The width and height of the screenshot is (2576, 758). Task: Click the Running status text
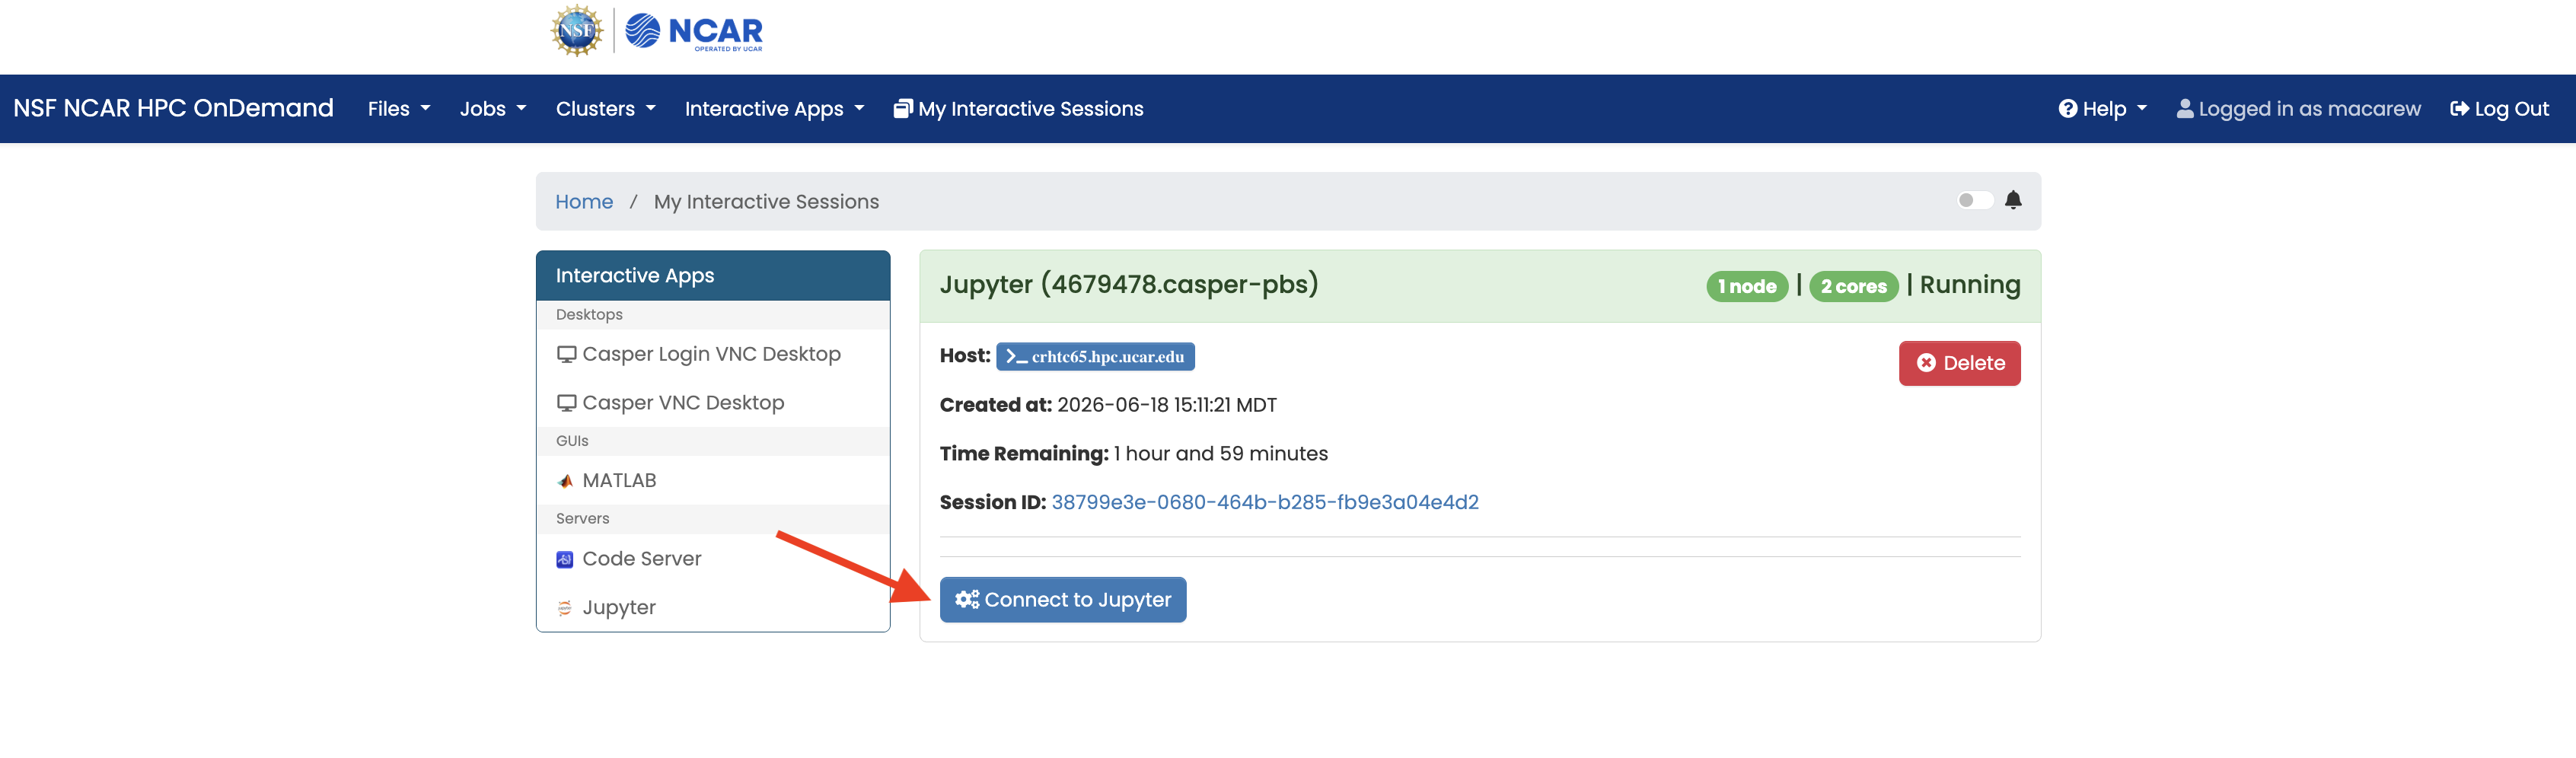pos(1969,285)
